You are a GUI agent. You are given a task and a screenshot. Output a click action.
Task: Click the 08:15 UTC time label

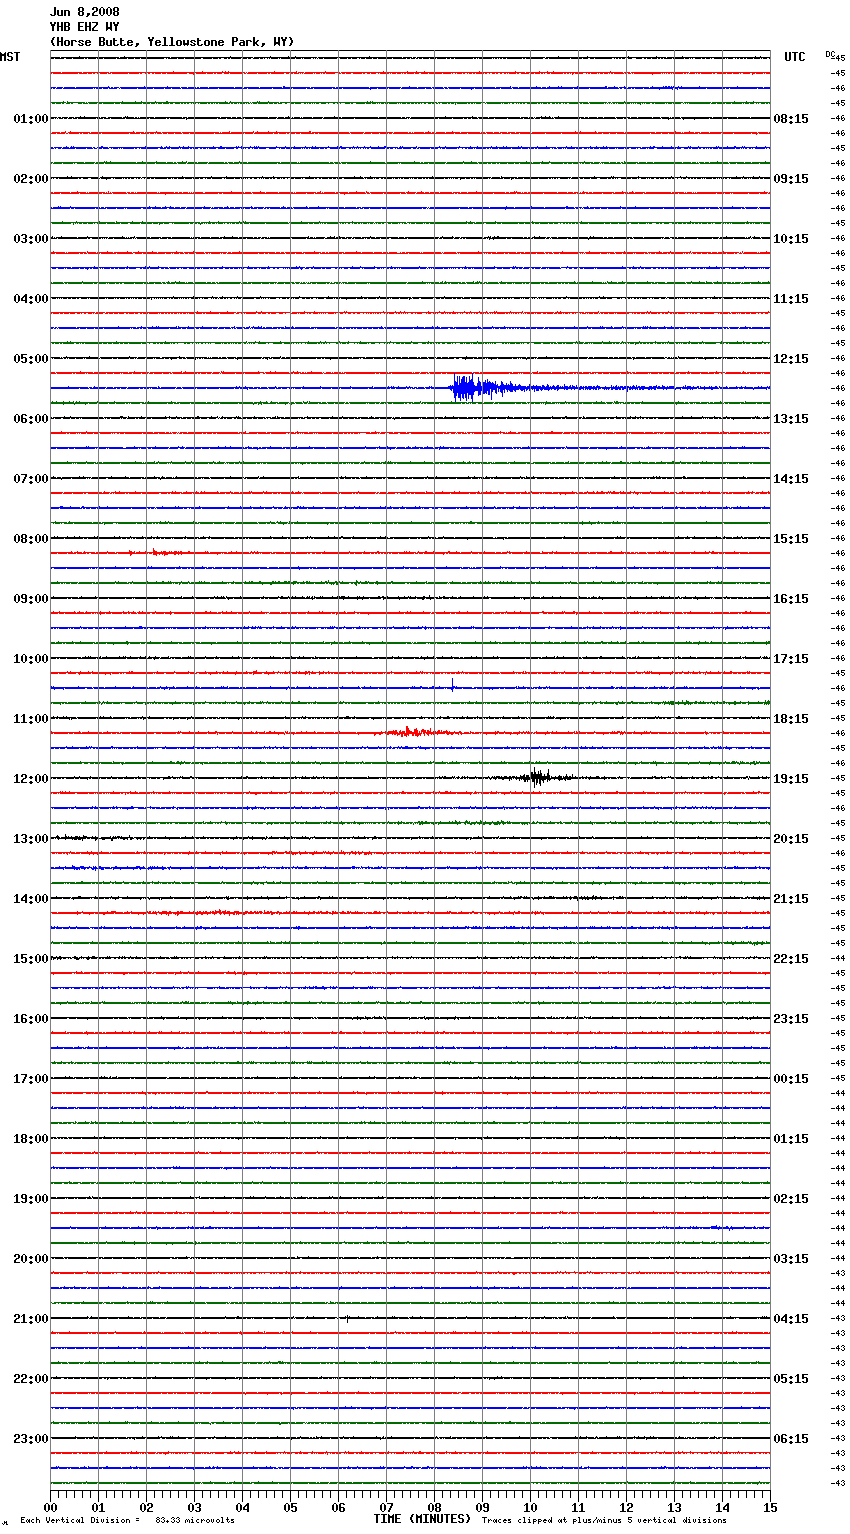(791, 119)
